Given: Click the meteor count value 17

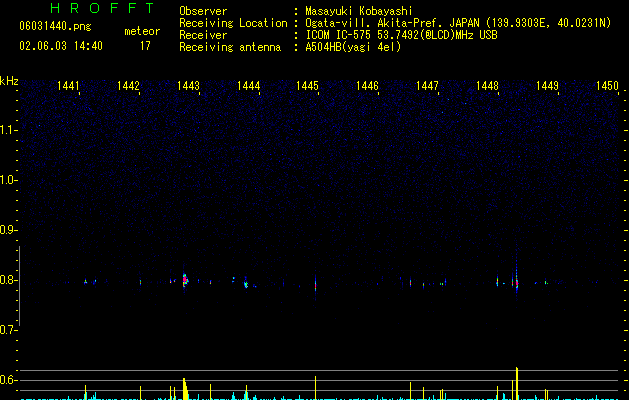Looking at the screenshot, I should [145, 46].
